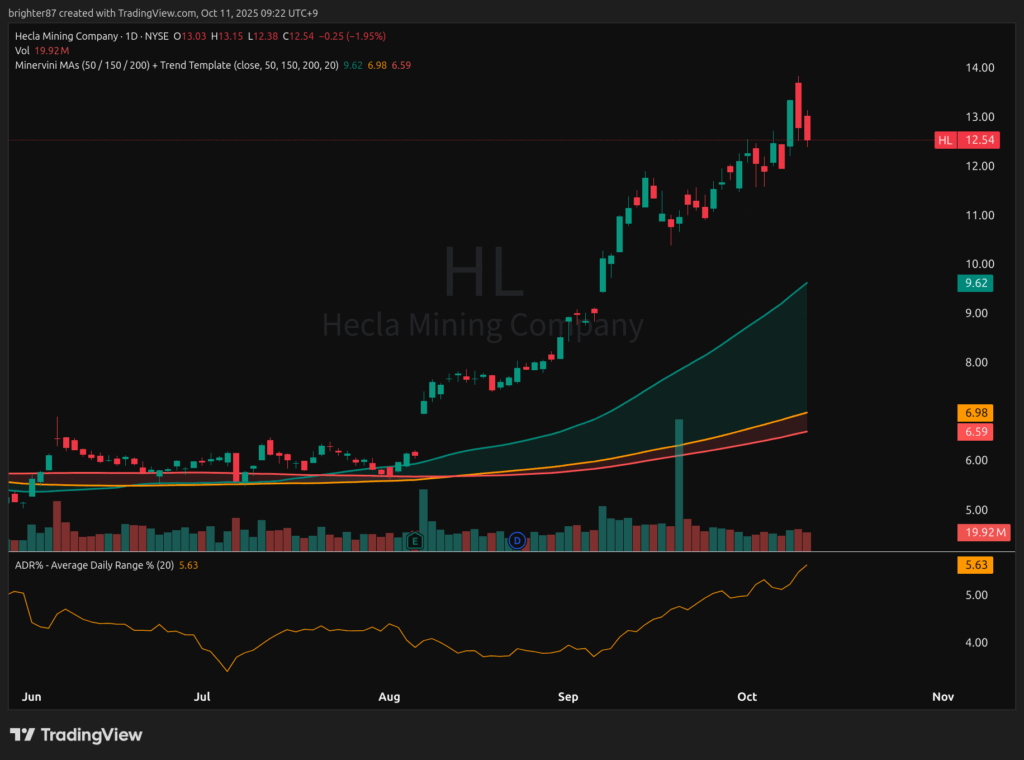Click the dividend 'D' marker on chart
The height and width of the screenshot is (760, 1024).
[x=517, y=541]
